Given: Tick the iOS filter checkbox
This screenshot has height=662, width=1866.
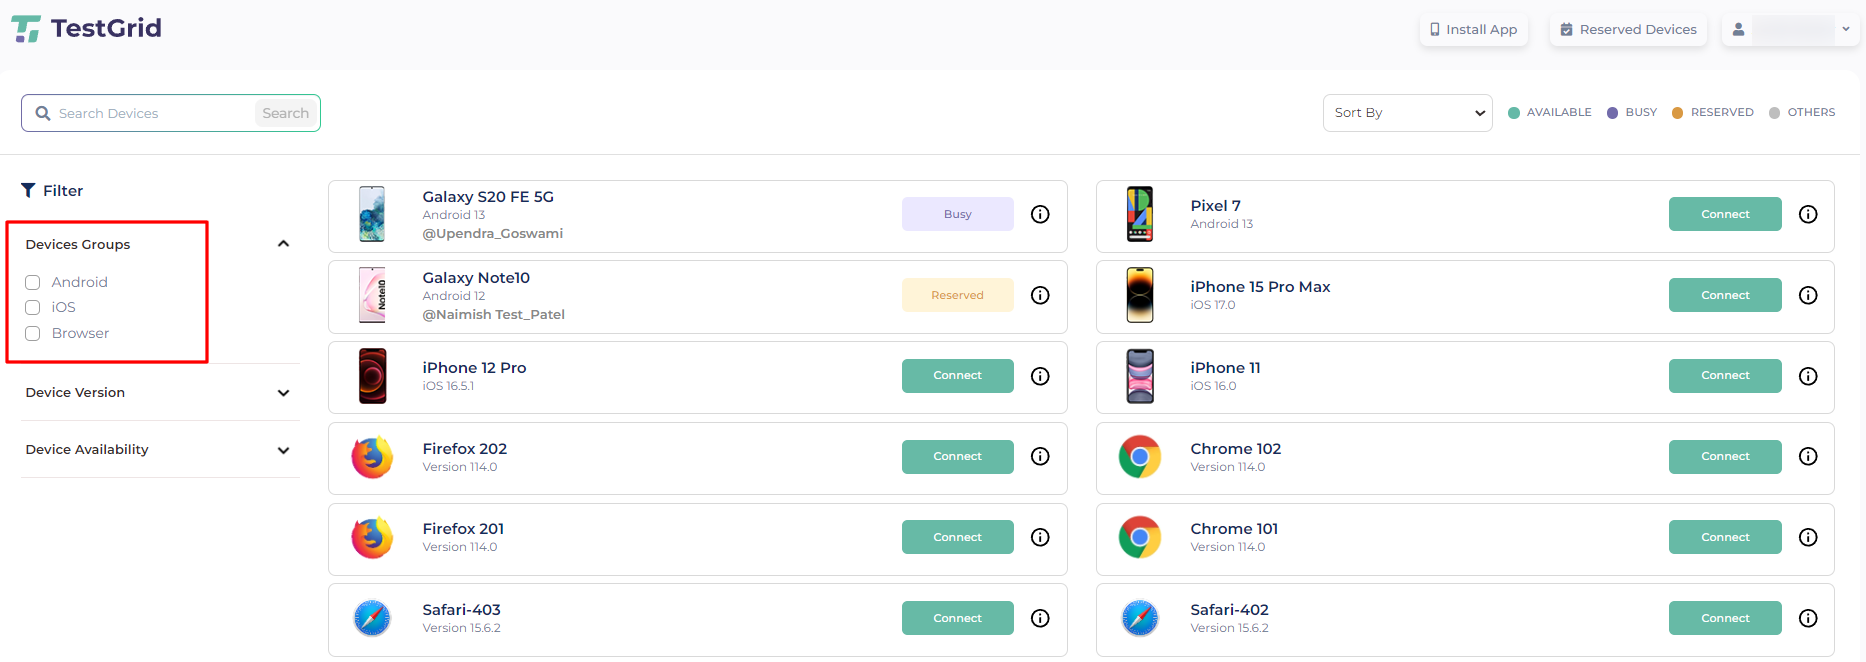Looking at the screenshot, I should (33, 307).
